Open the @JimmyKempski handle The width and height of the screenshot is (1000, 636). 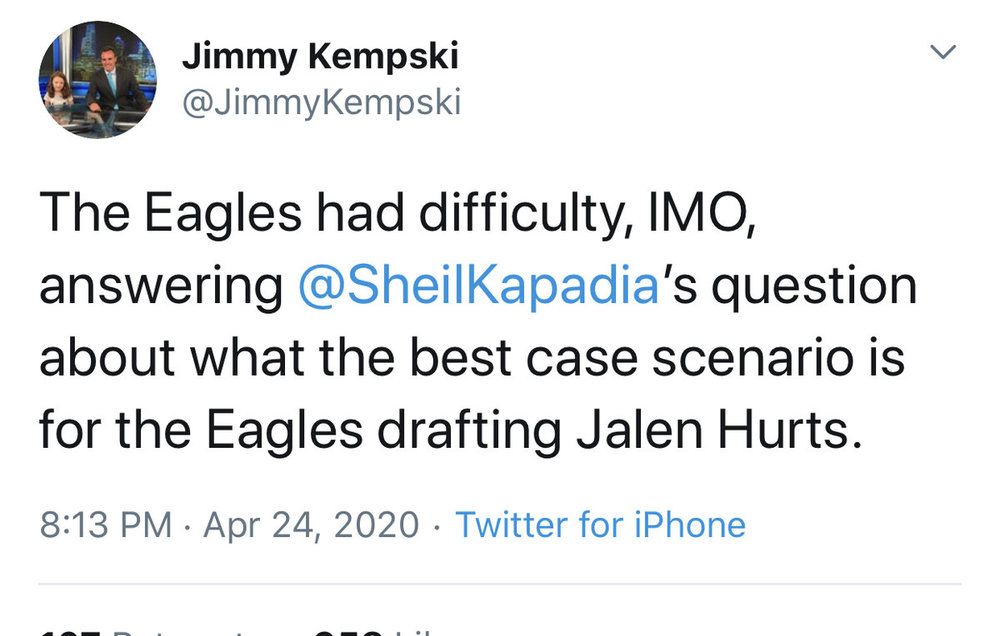[321, 102]
